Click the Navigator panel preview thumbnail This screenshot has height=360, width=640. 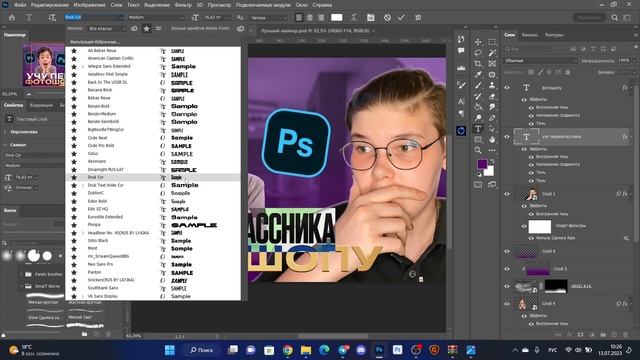coord(43,66)
